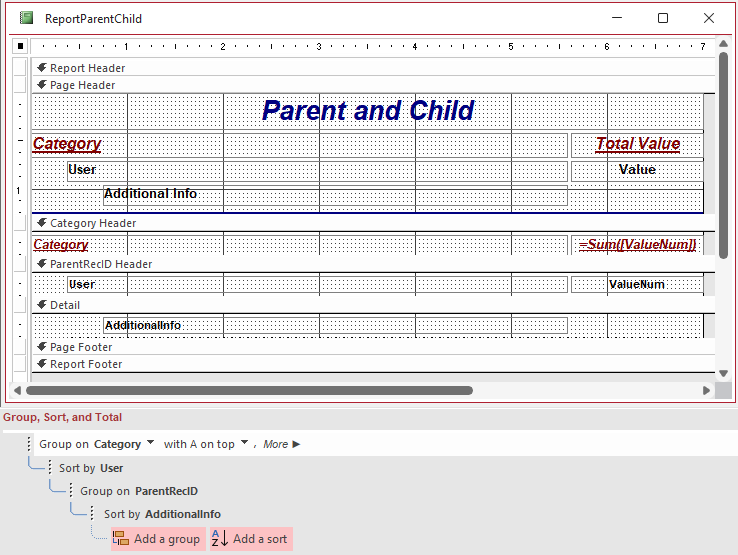Select the User text box in ParentRecID Header
The width and height of the screenshot is (738, 555).
pos(317,285)
